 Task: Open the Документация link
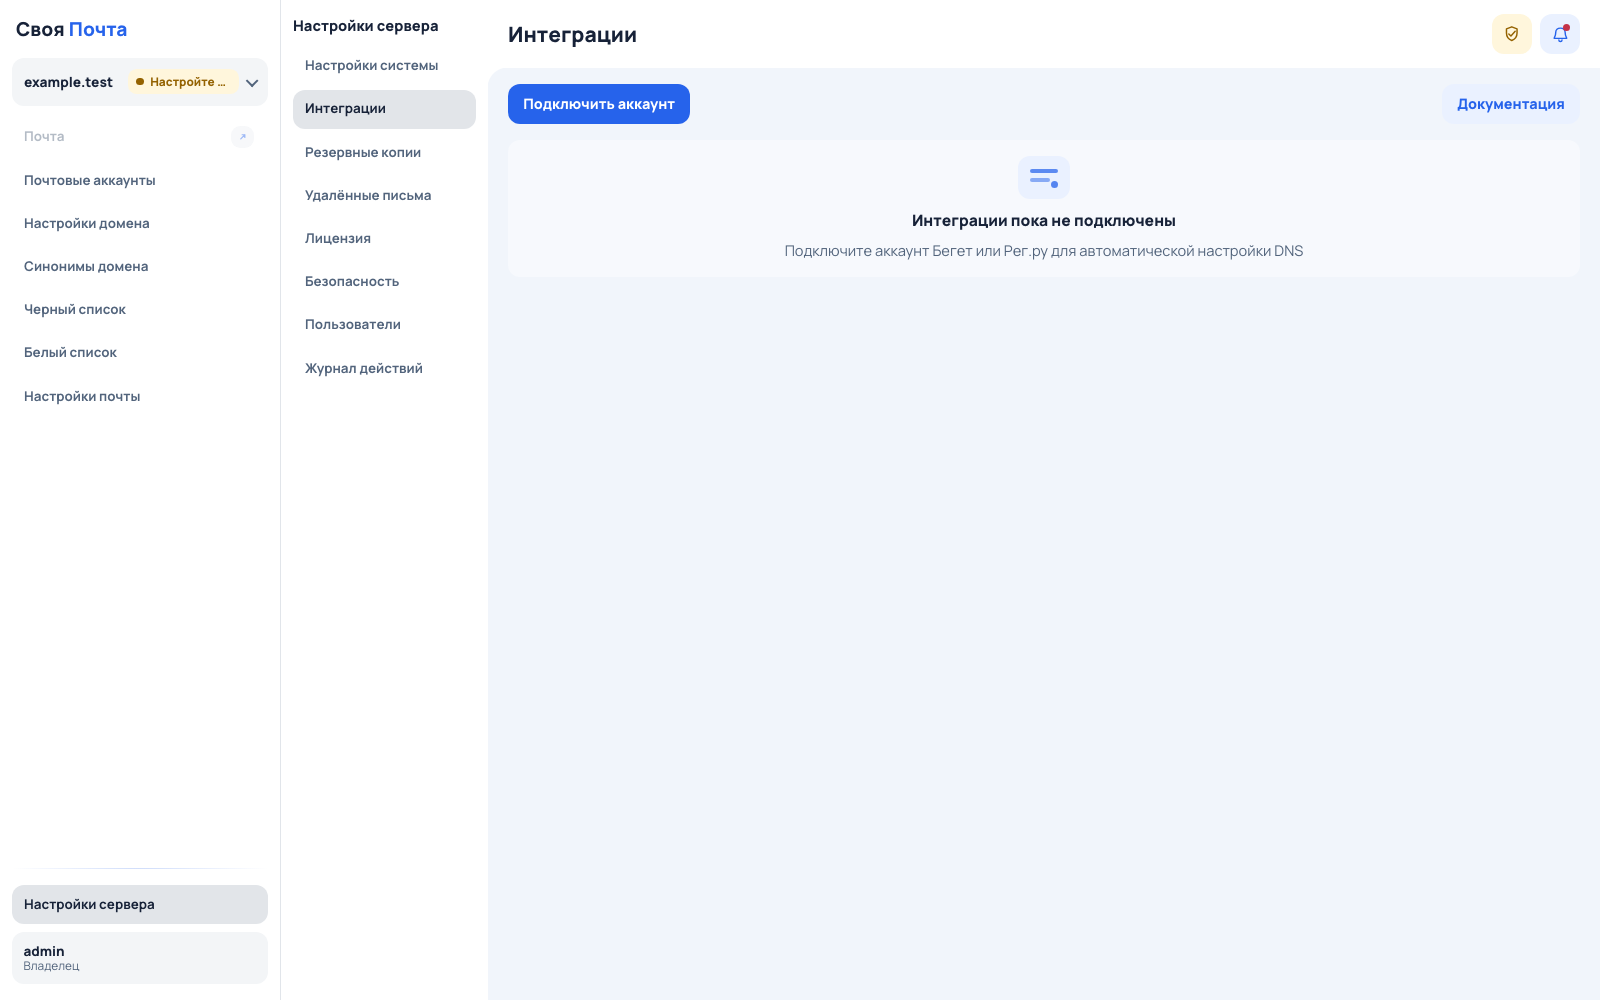coord(1510,104)
